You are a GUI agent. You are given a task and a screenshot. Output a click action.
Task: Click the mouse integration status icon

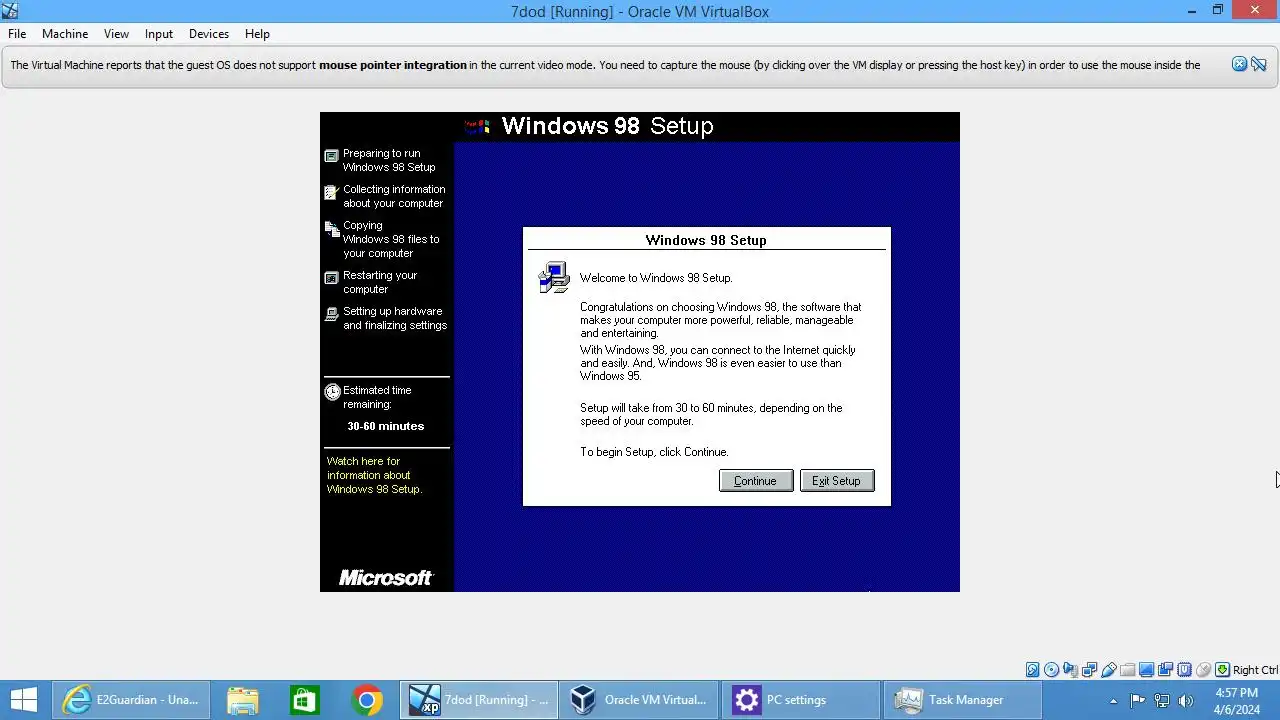(x=1203, y=670)
